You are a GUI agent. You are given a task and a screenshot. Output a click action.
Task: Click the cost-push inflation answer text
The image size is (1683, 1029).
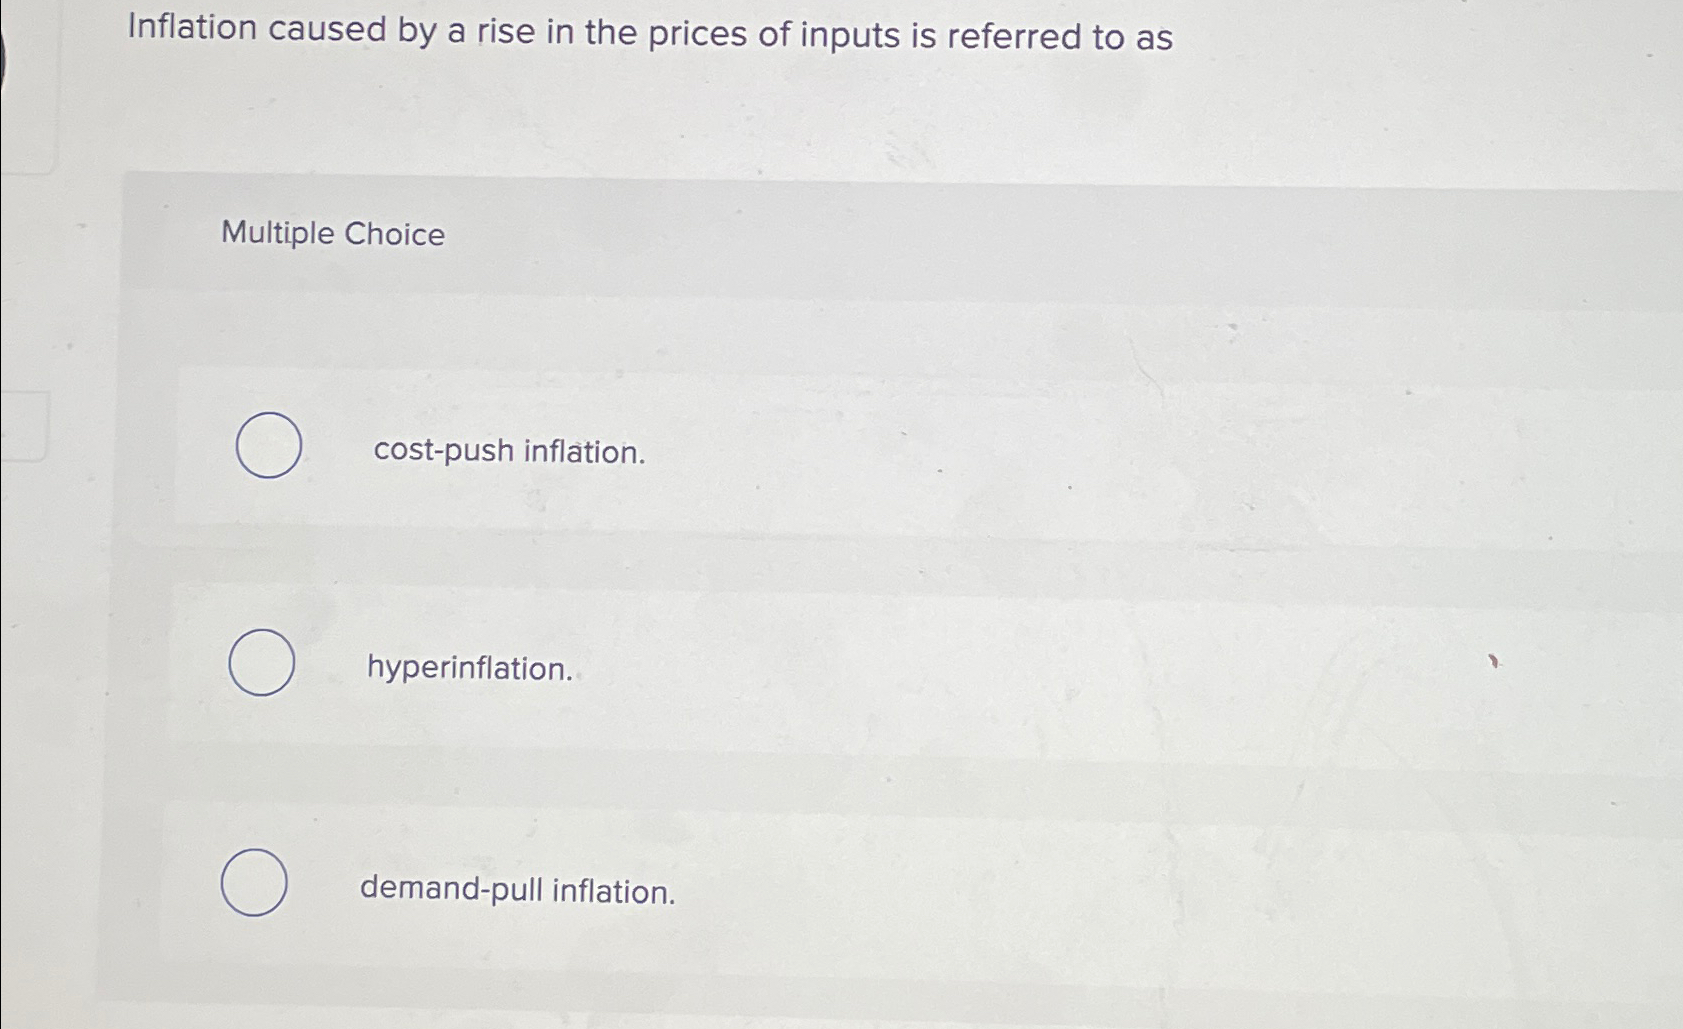508,453
